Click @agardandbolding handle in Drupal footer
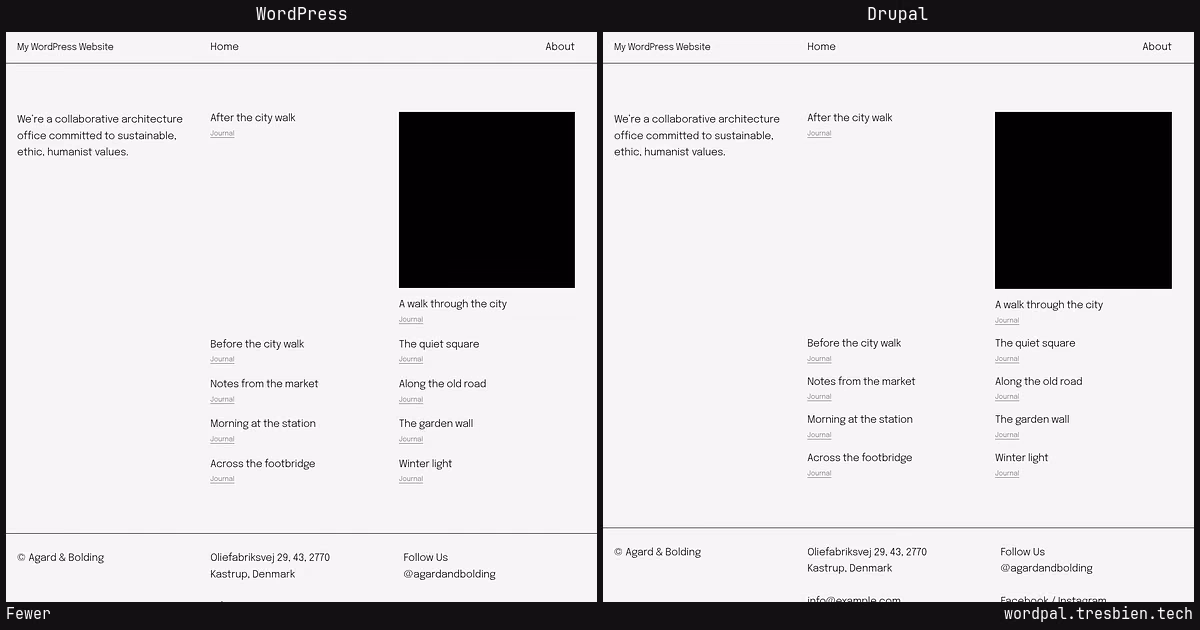This screenshot has height=630, width=1200. tap(1046, 568)
